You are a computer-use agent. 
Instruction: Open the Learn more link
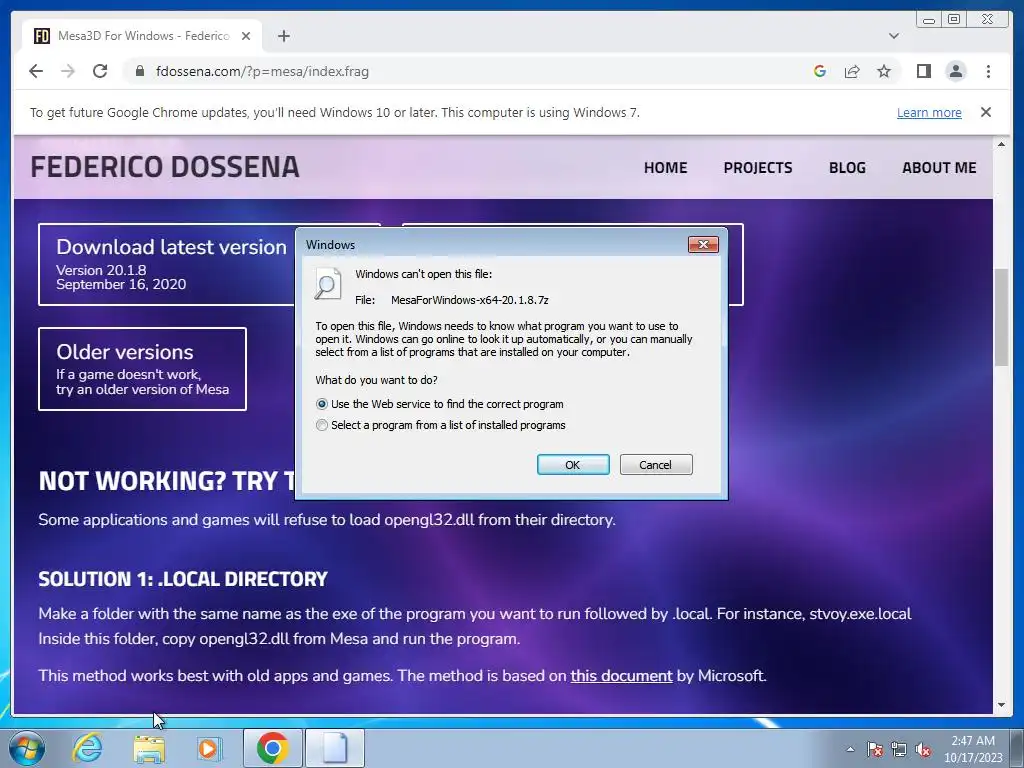click(929, 112)
